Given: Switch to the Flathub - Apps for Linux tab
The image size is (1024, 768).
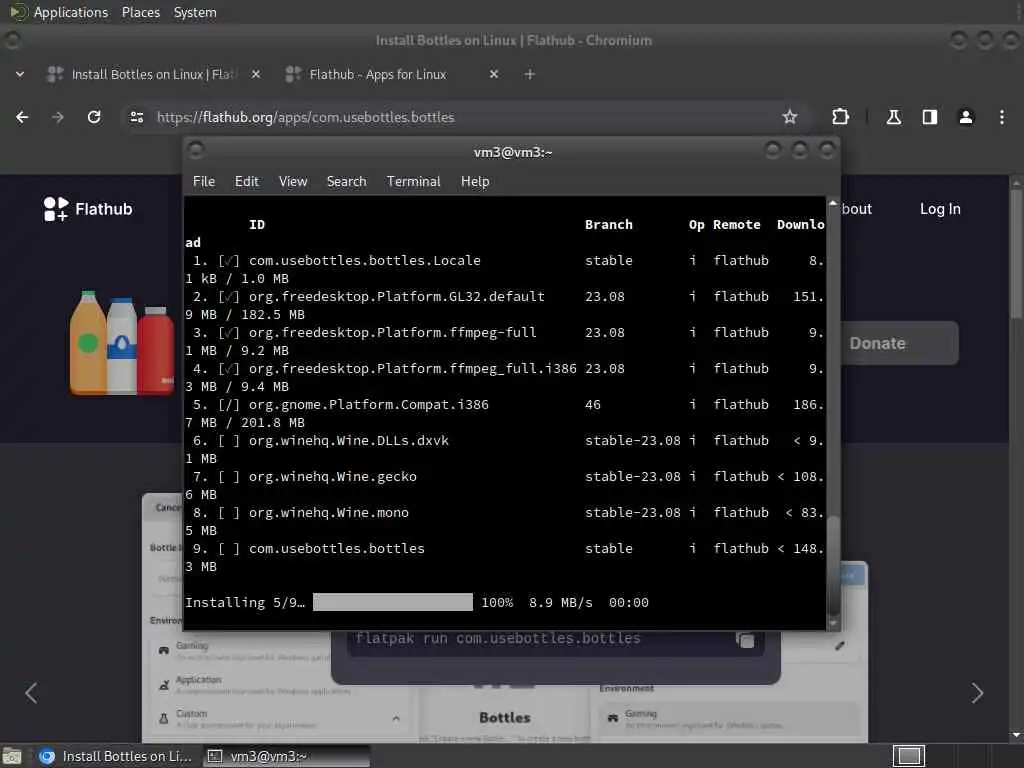Looking at the screenshot, I should click(392, 74).
